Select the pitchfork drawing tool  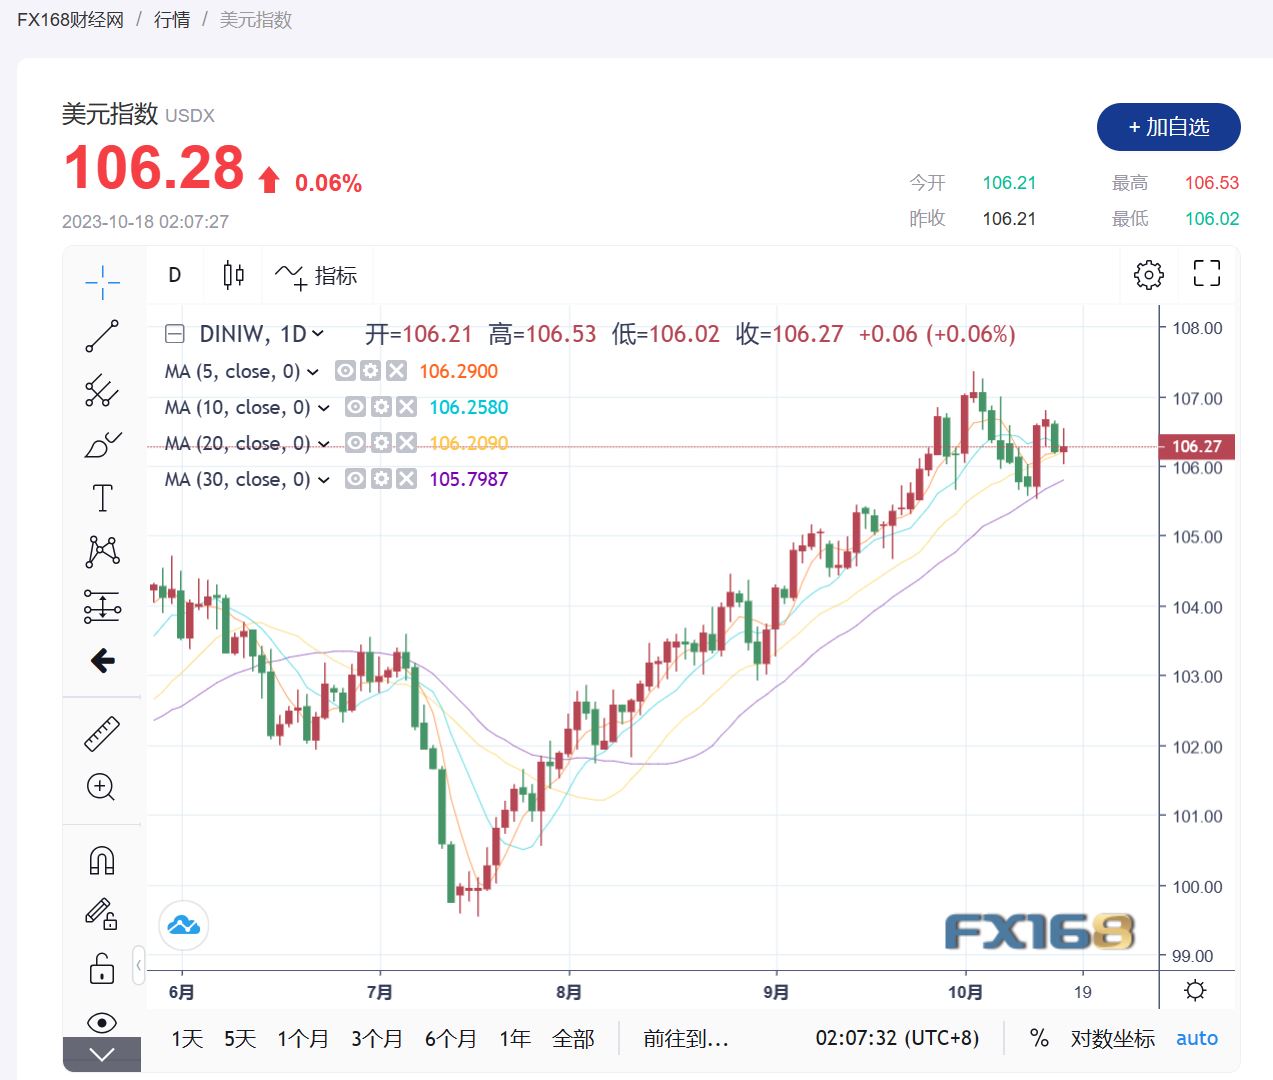102,390
